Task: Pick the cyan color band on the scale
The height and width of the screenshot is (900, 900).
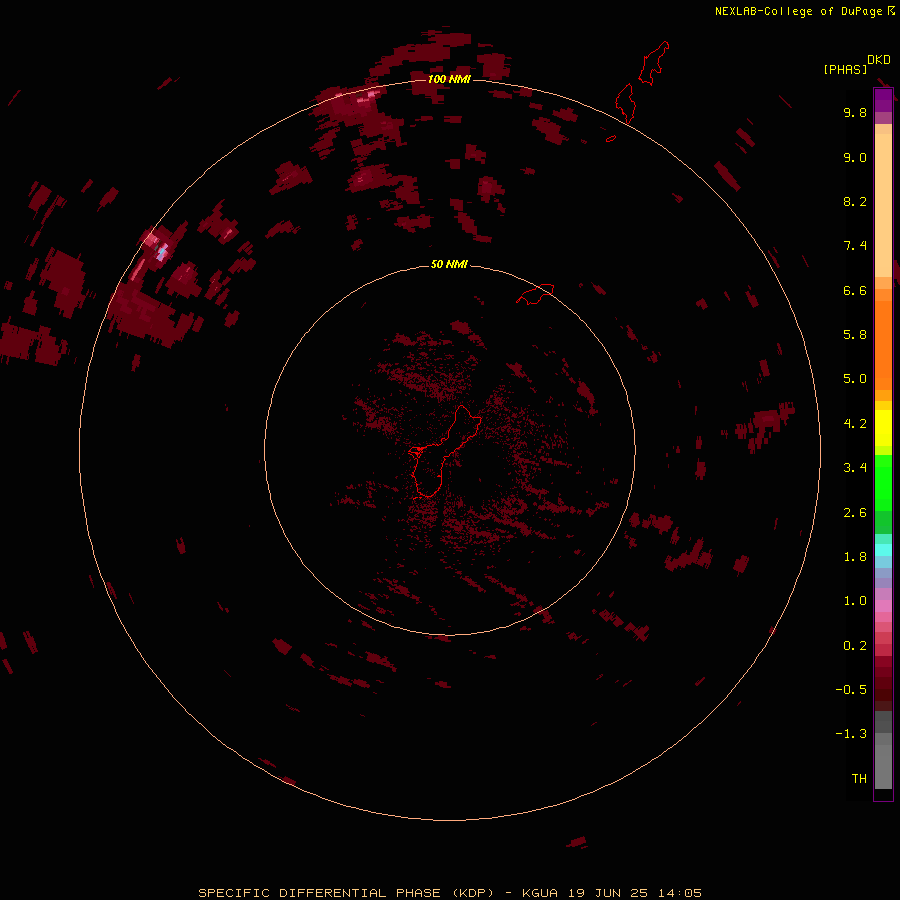Action: coord(883,550)
